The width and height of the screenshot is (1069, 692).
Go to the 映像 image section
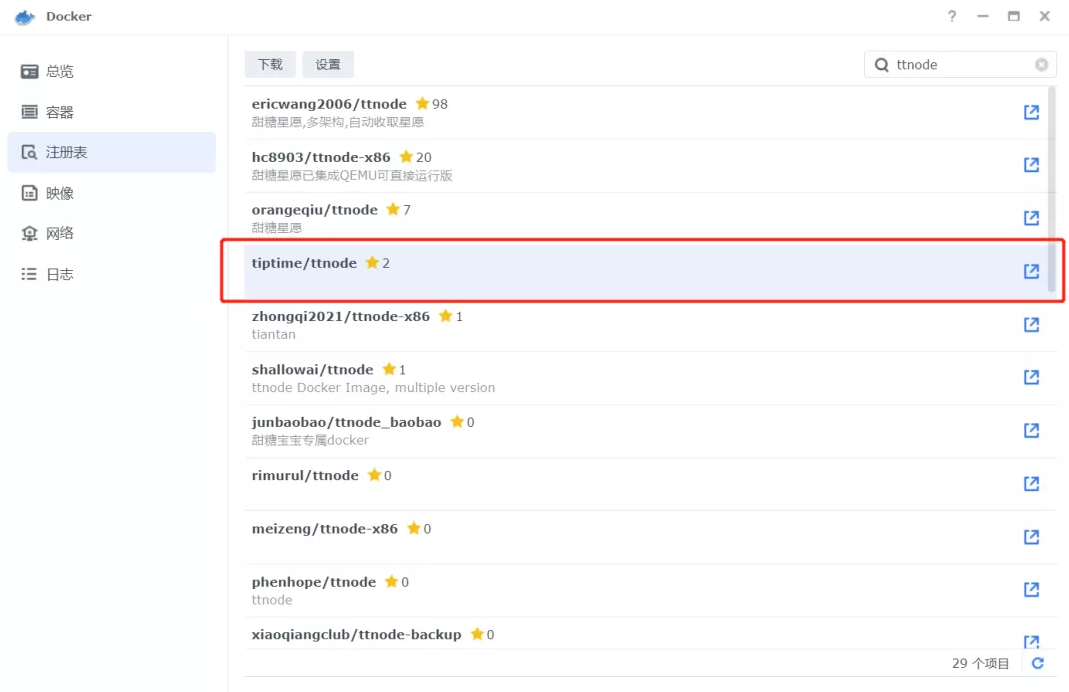click(60, 193)
